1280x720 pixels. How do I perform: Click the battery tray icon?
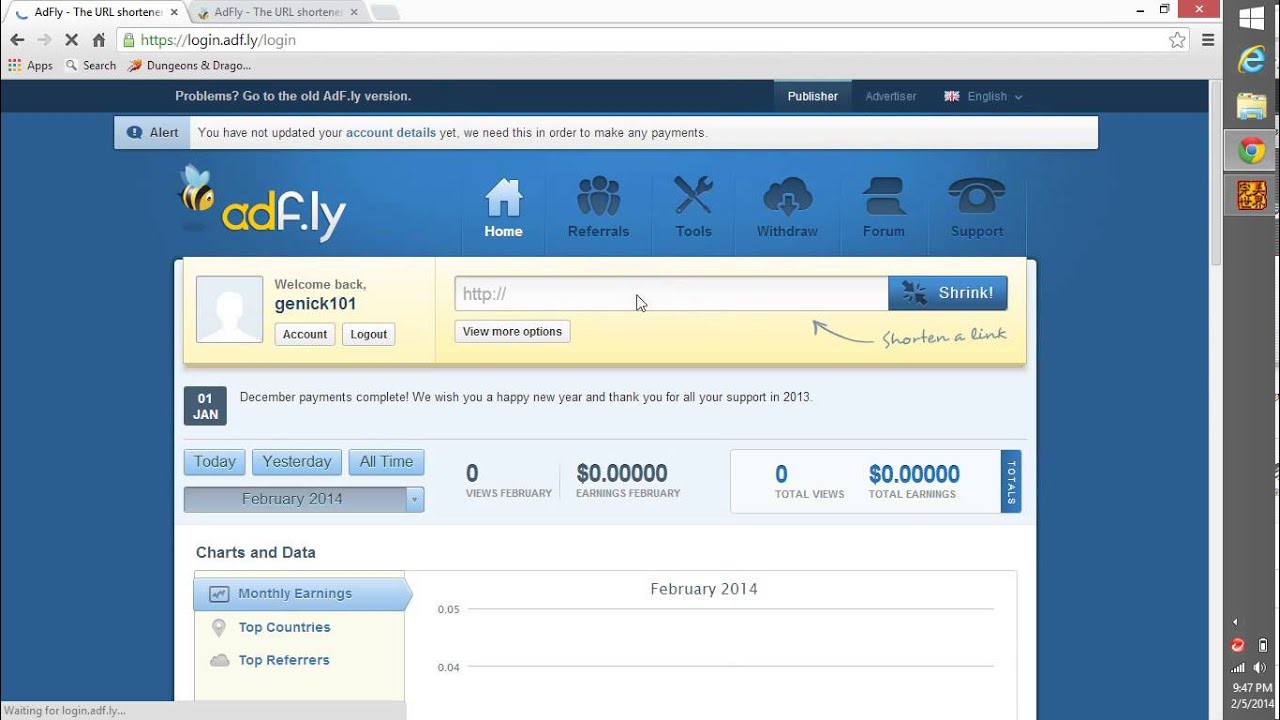click(1263, 645)
